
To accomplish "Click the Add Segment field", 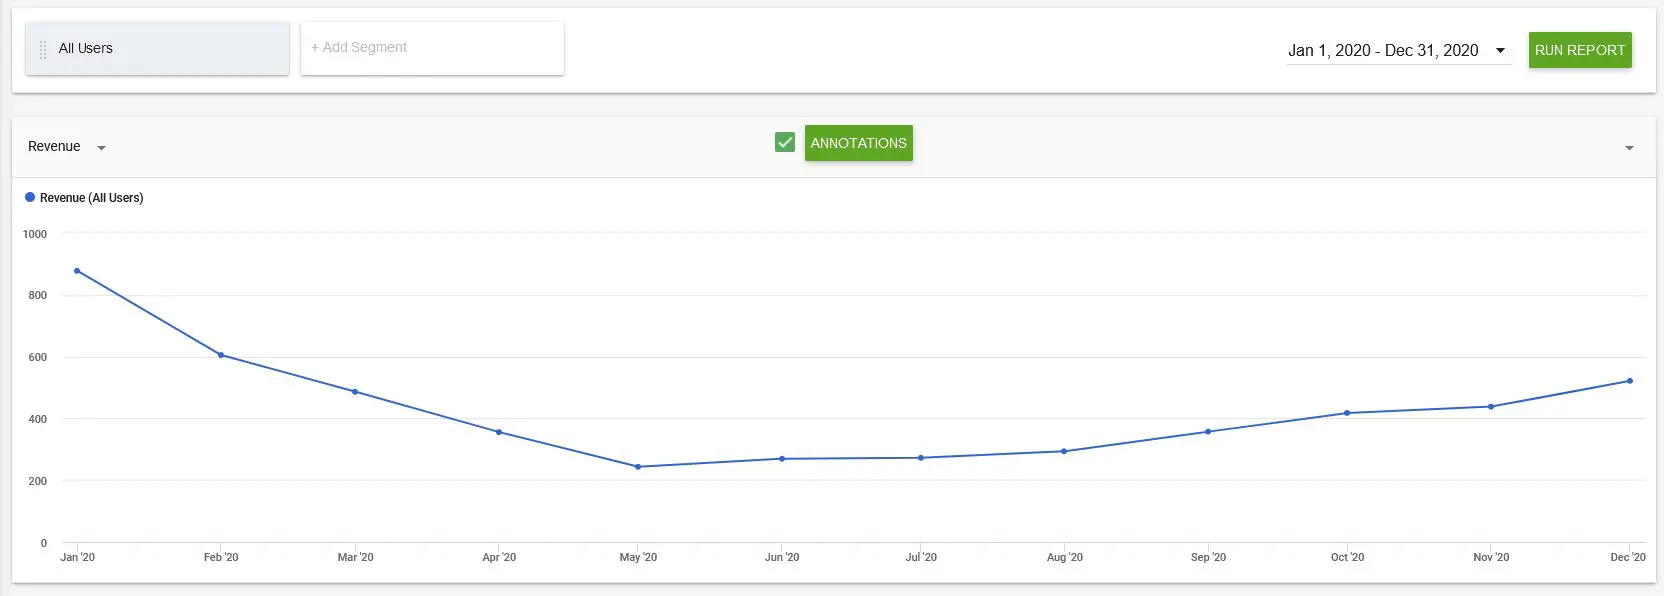I will coord(432,48).
